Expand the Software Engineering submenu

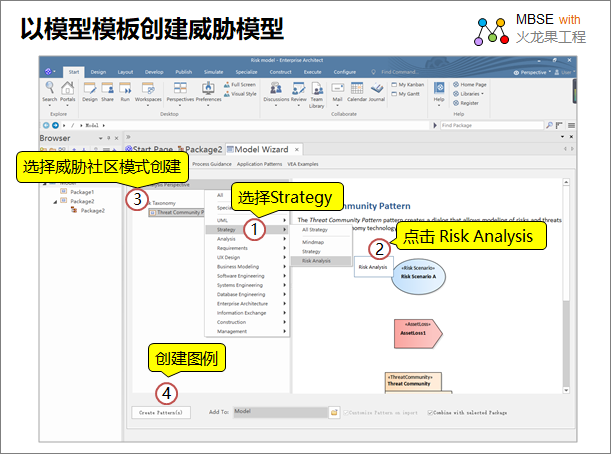point(247,276)
